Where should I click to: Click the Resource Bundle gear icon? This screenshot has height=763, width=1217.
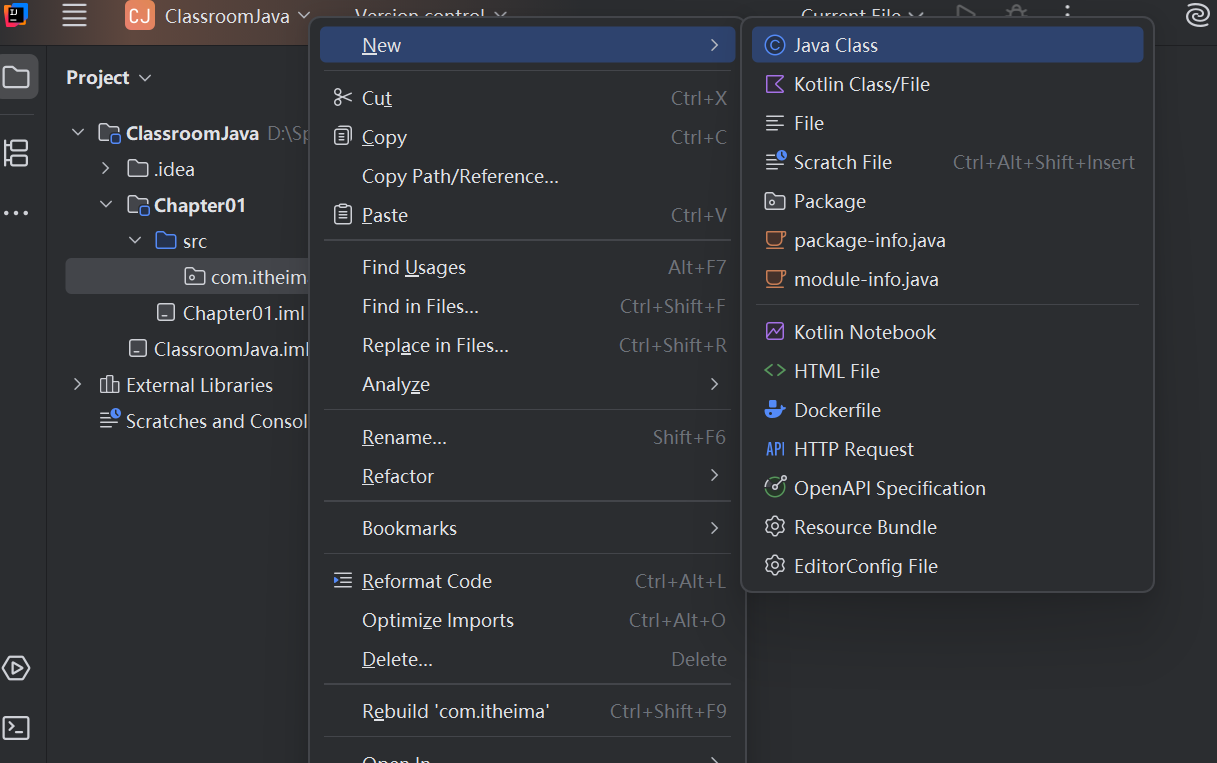(774, 526)
